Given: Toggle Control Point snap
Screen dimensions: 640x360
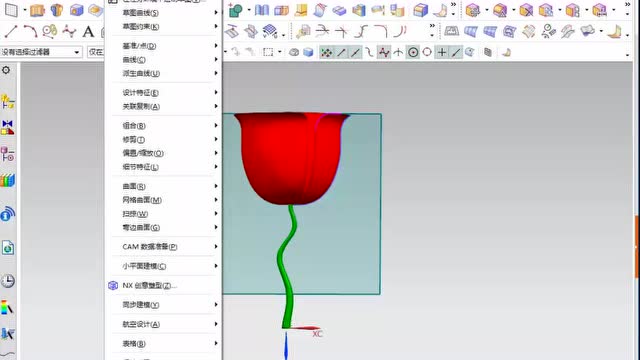Looking at the screenshot, I should tap(369, 52).
